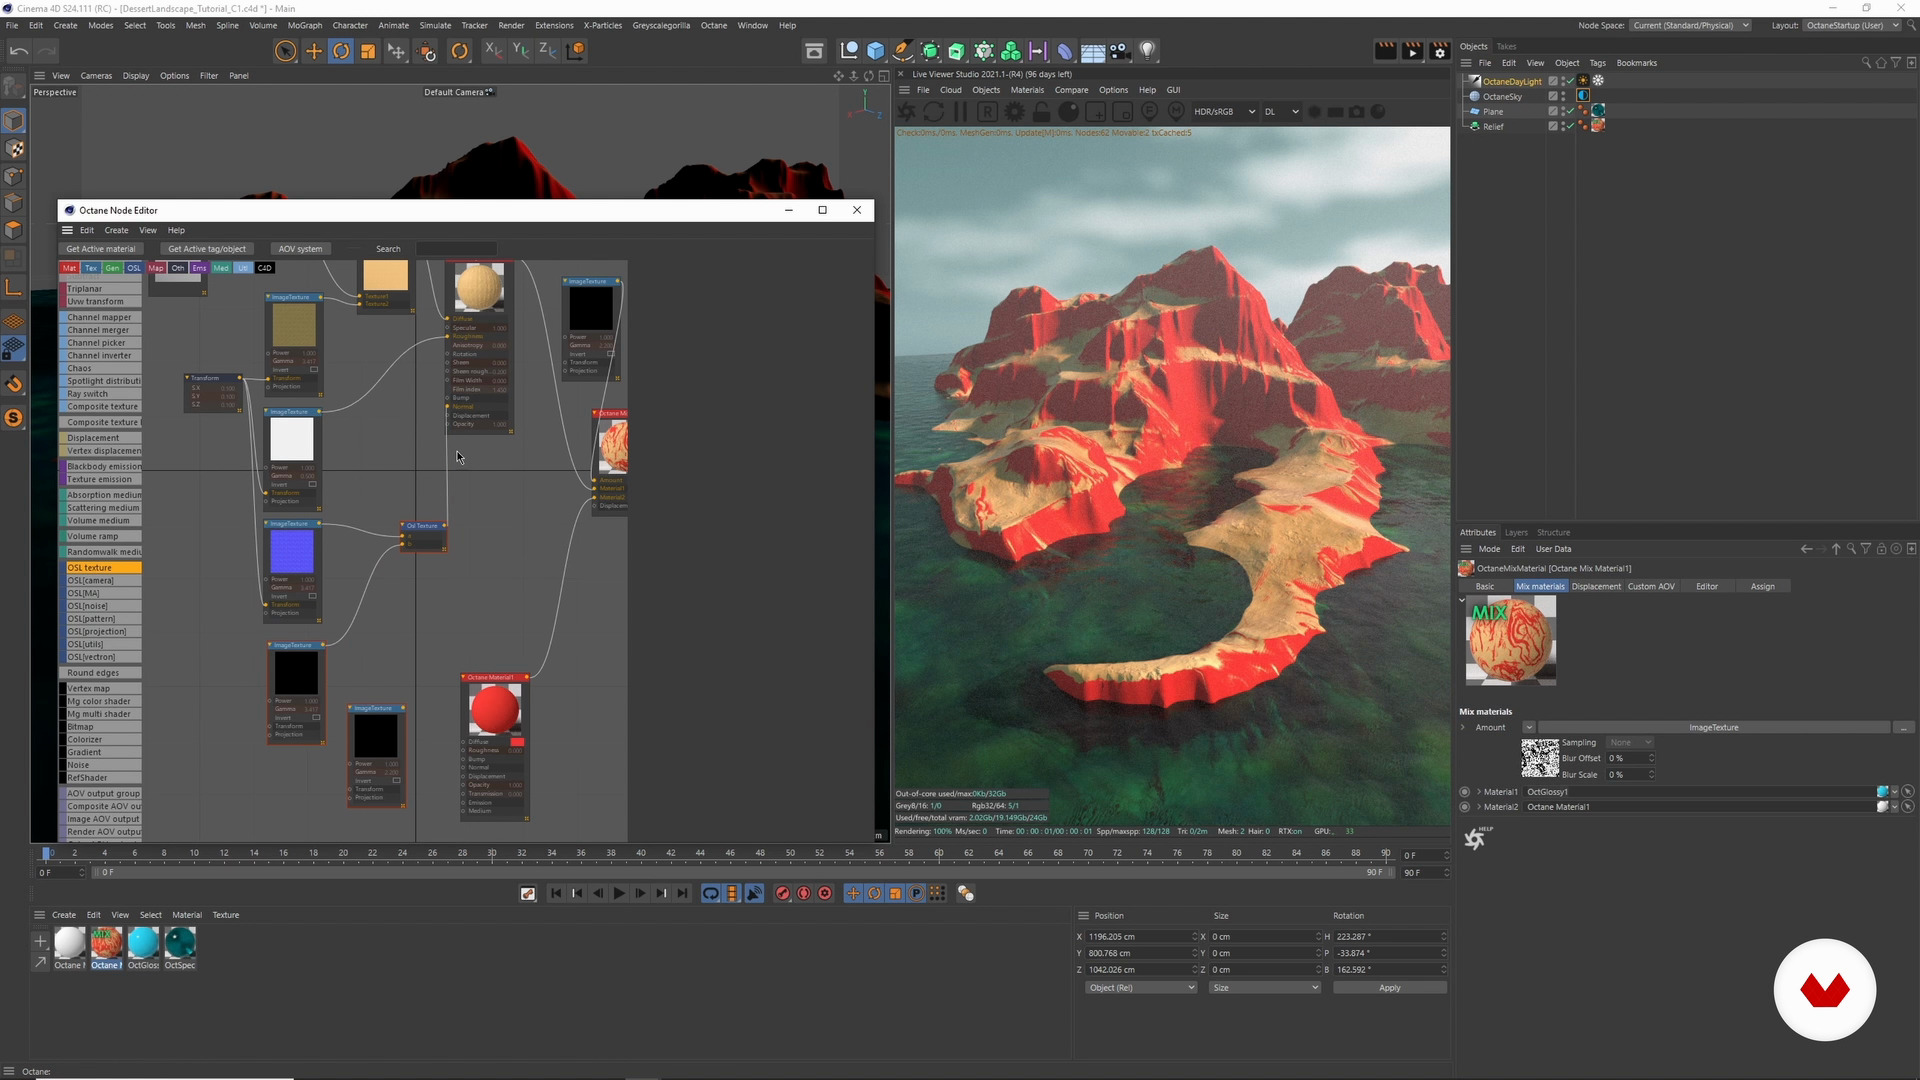The width and height of the screenshot is (1920, 1080).
Task: Click Get Active tag/object button
Action: (x=207, y=249)
